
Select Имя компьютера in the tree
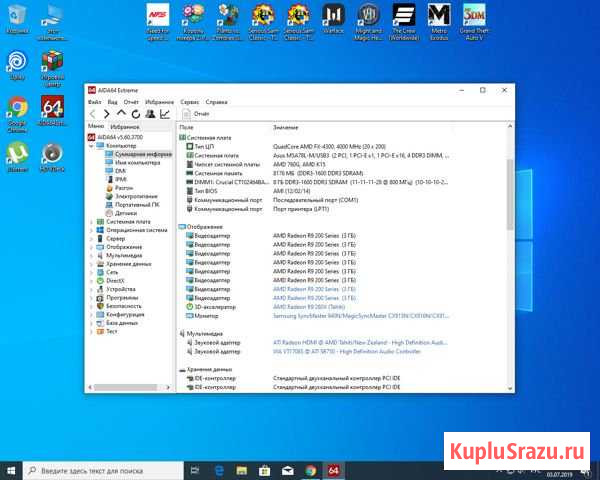[x=137, y=163]
